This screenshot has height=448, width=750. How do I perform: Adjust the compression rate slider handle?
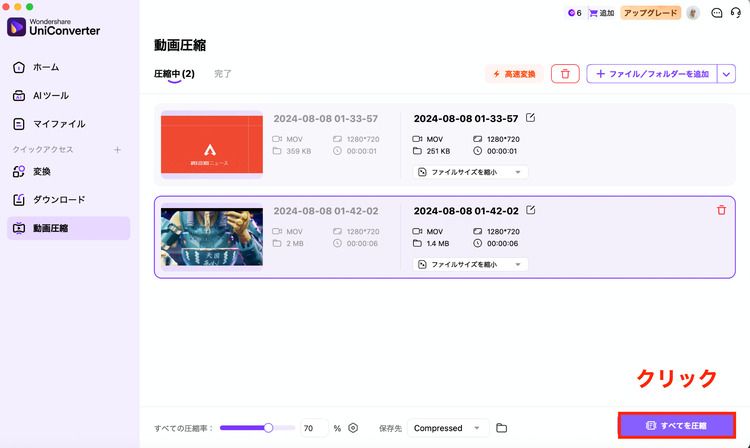(268, 428)
